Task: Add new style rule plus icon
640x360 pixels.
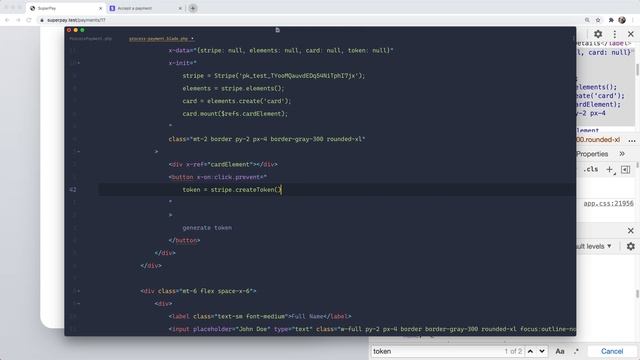Action: pos(610,169)
